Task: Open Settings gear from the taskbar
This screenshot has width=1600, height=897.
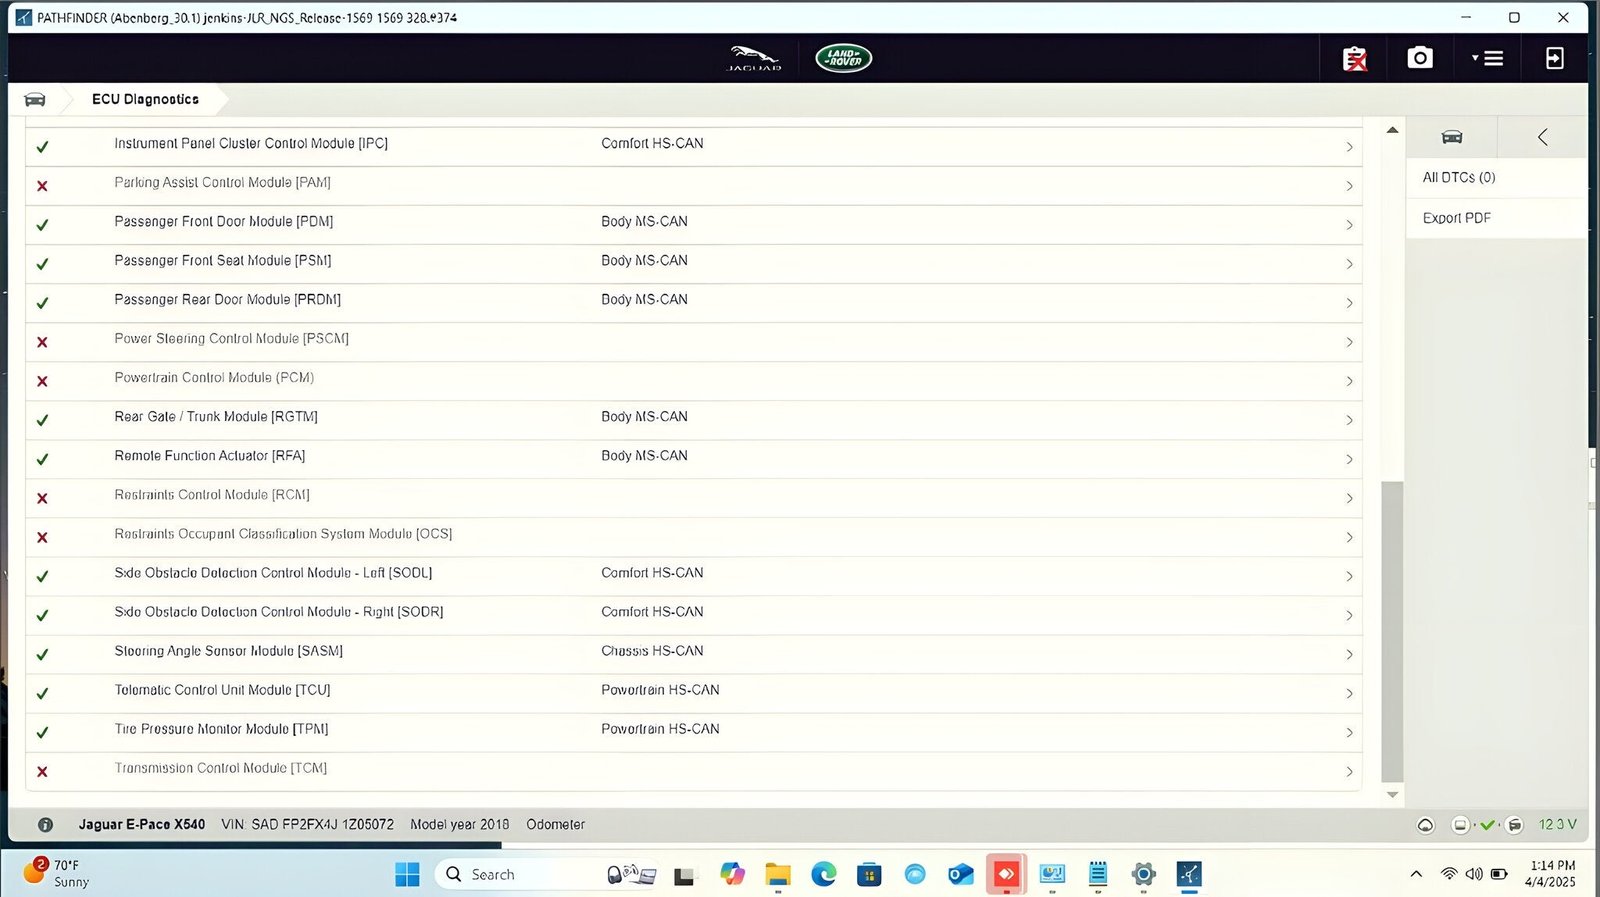Action: pyautogui.click(x=1143, y=875)
